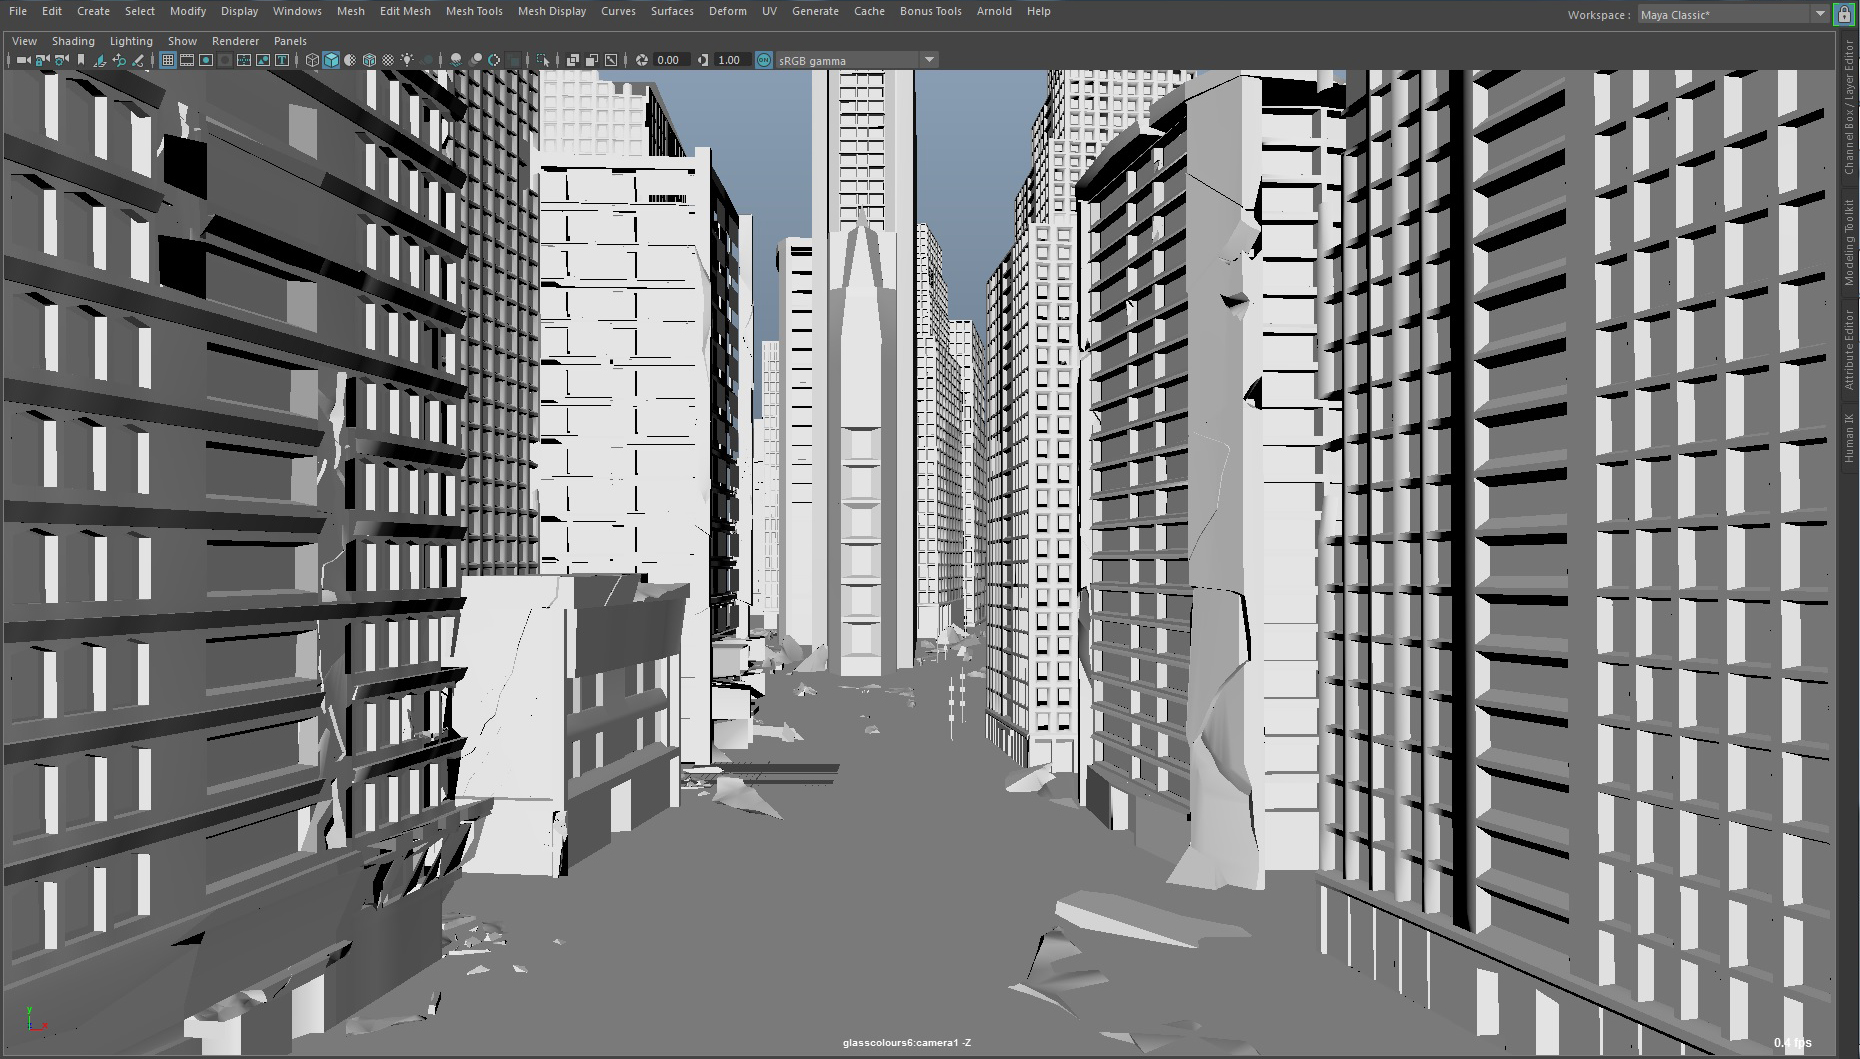Open the sRGB gamma view transform dropdown
This screenshot has width=1860, height=1059.
coord(857,60)
